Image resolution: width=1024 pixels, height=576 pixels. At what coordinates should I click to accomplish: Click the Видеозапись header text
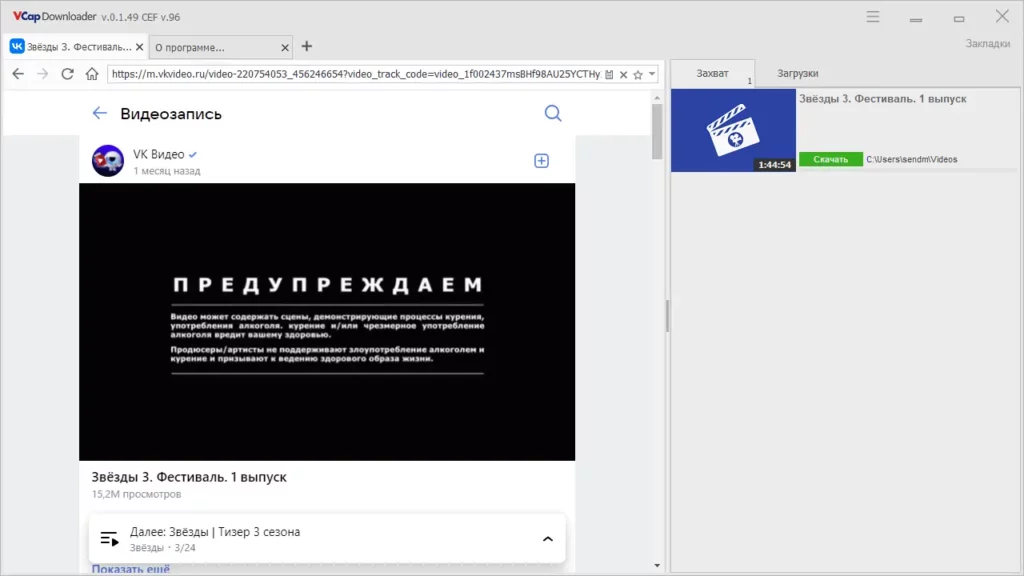coord(171,114)
